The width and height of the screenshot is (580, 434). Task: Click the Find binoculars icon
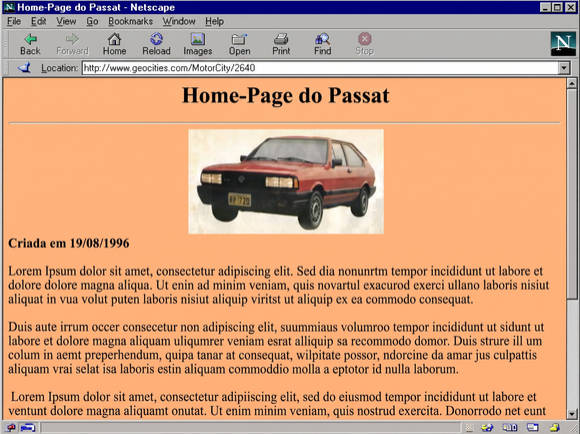(x=323, y=44)
